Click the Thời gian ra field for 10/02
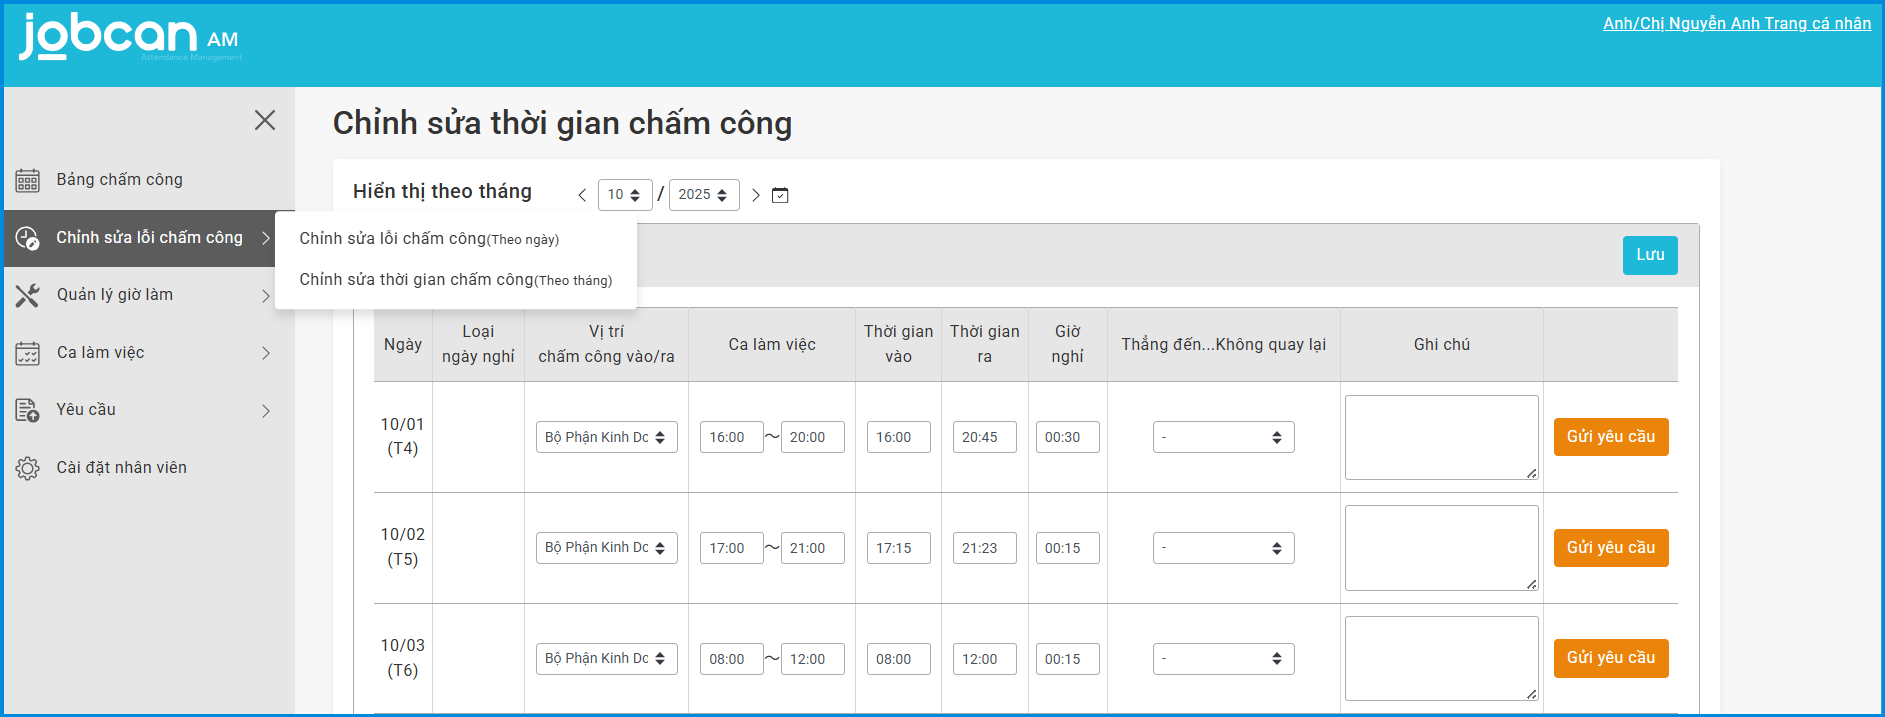Image resolution: width=1885 pixels, height=717 pixels. point(984,548)
